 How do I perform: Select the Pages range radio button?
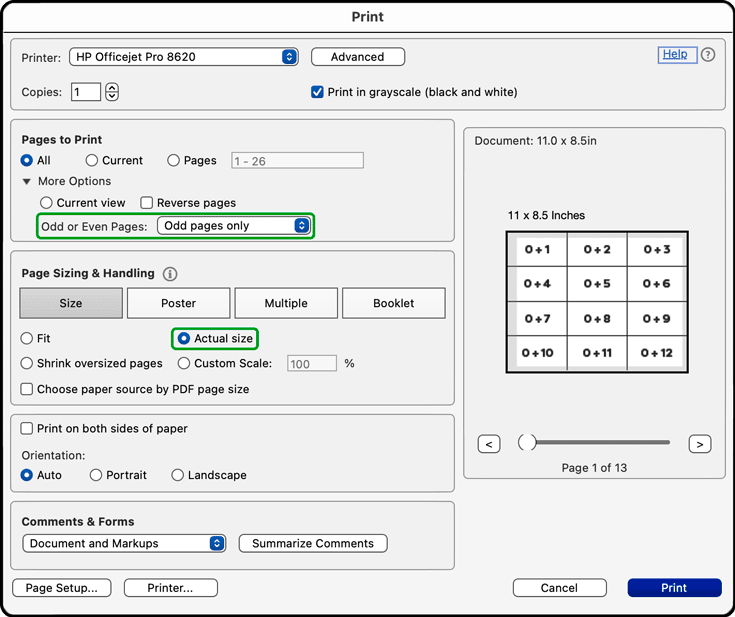[x=173, y=160]
